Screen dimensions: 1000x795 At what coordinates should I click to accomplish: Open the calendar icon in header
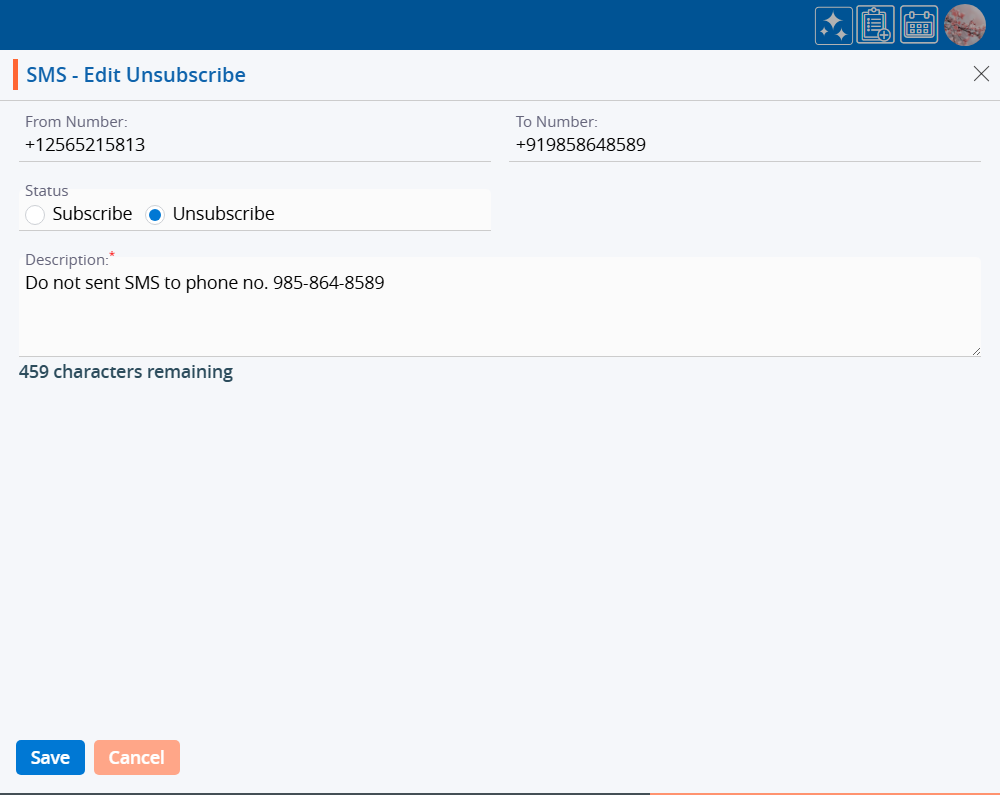coord(919,25)
